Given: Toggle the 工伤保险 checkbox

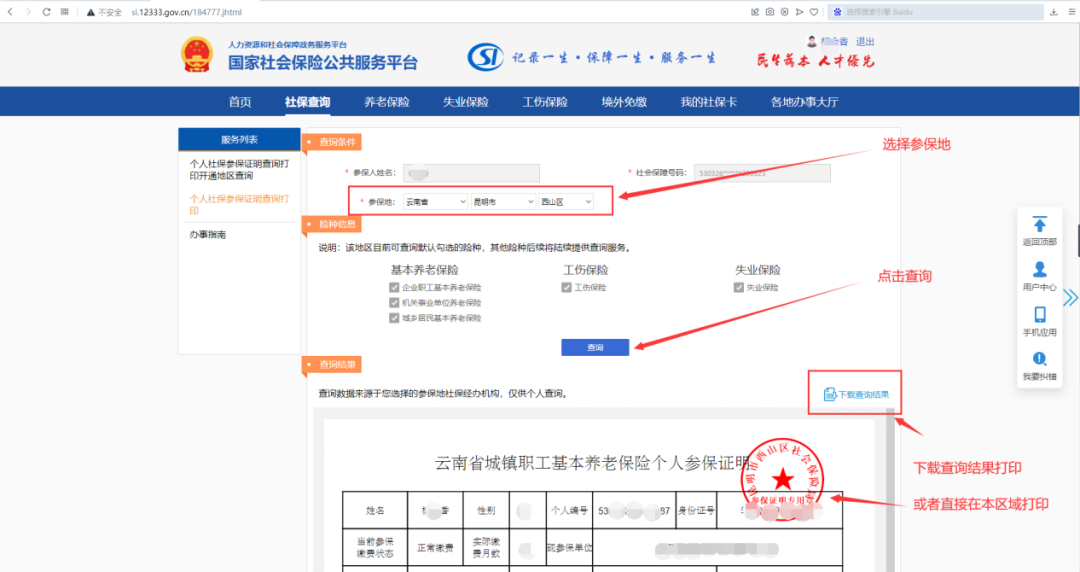Looking at the screenshot, I should [566, 287].
